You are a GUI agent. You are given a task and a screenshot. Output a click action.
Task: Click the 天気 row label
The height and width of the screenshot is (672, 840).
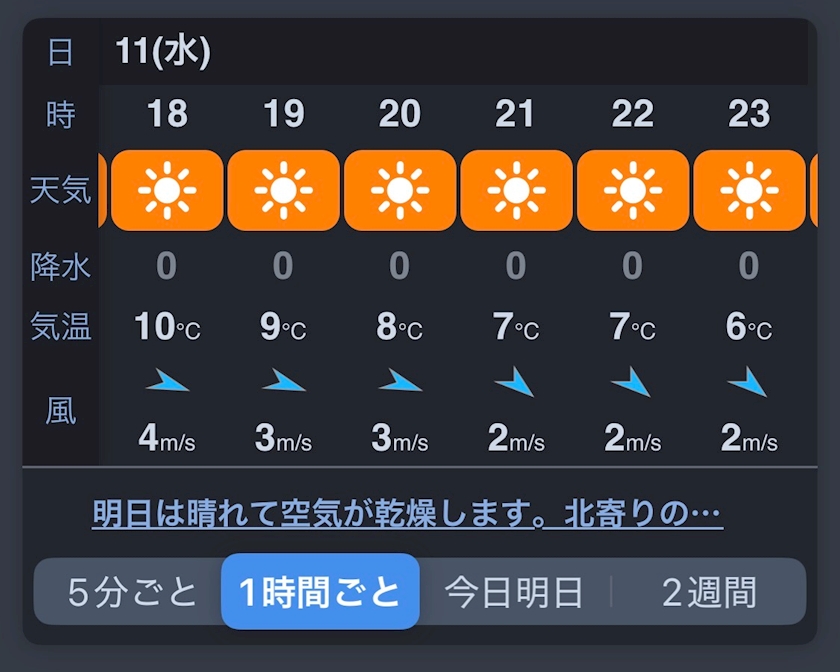tap(61, 190)
